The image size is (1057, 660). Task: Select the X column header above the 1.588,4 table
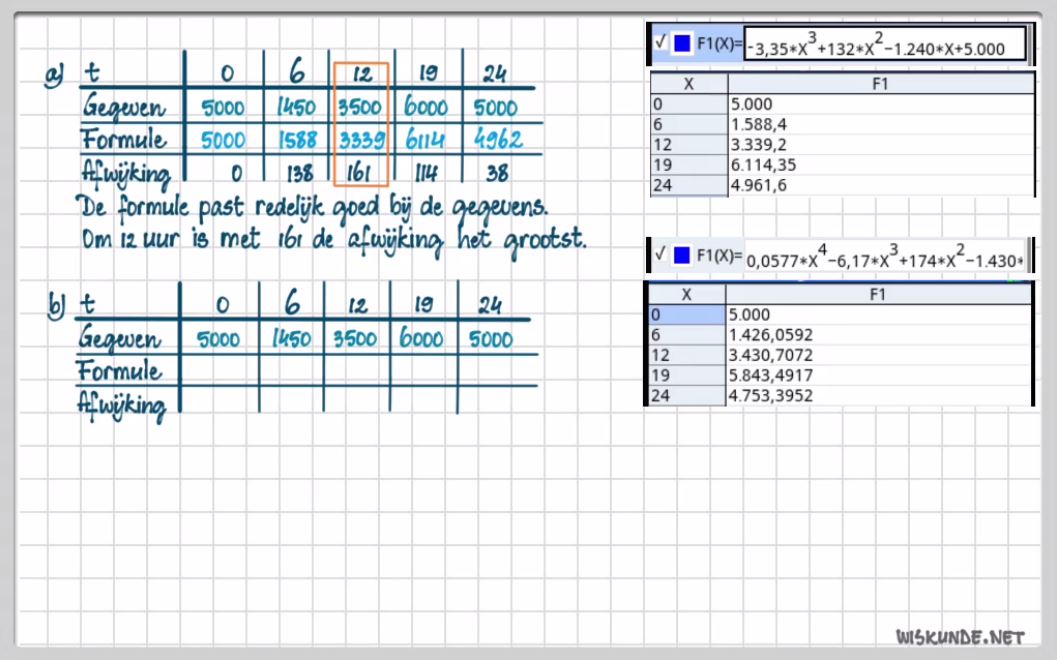(x=688, y=84)
